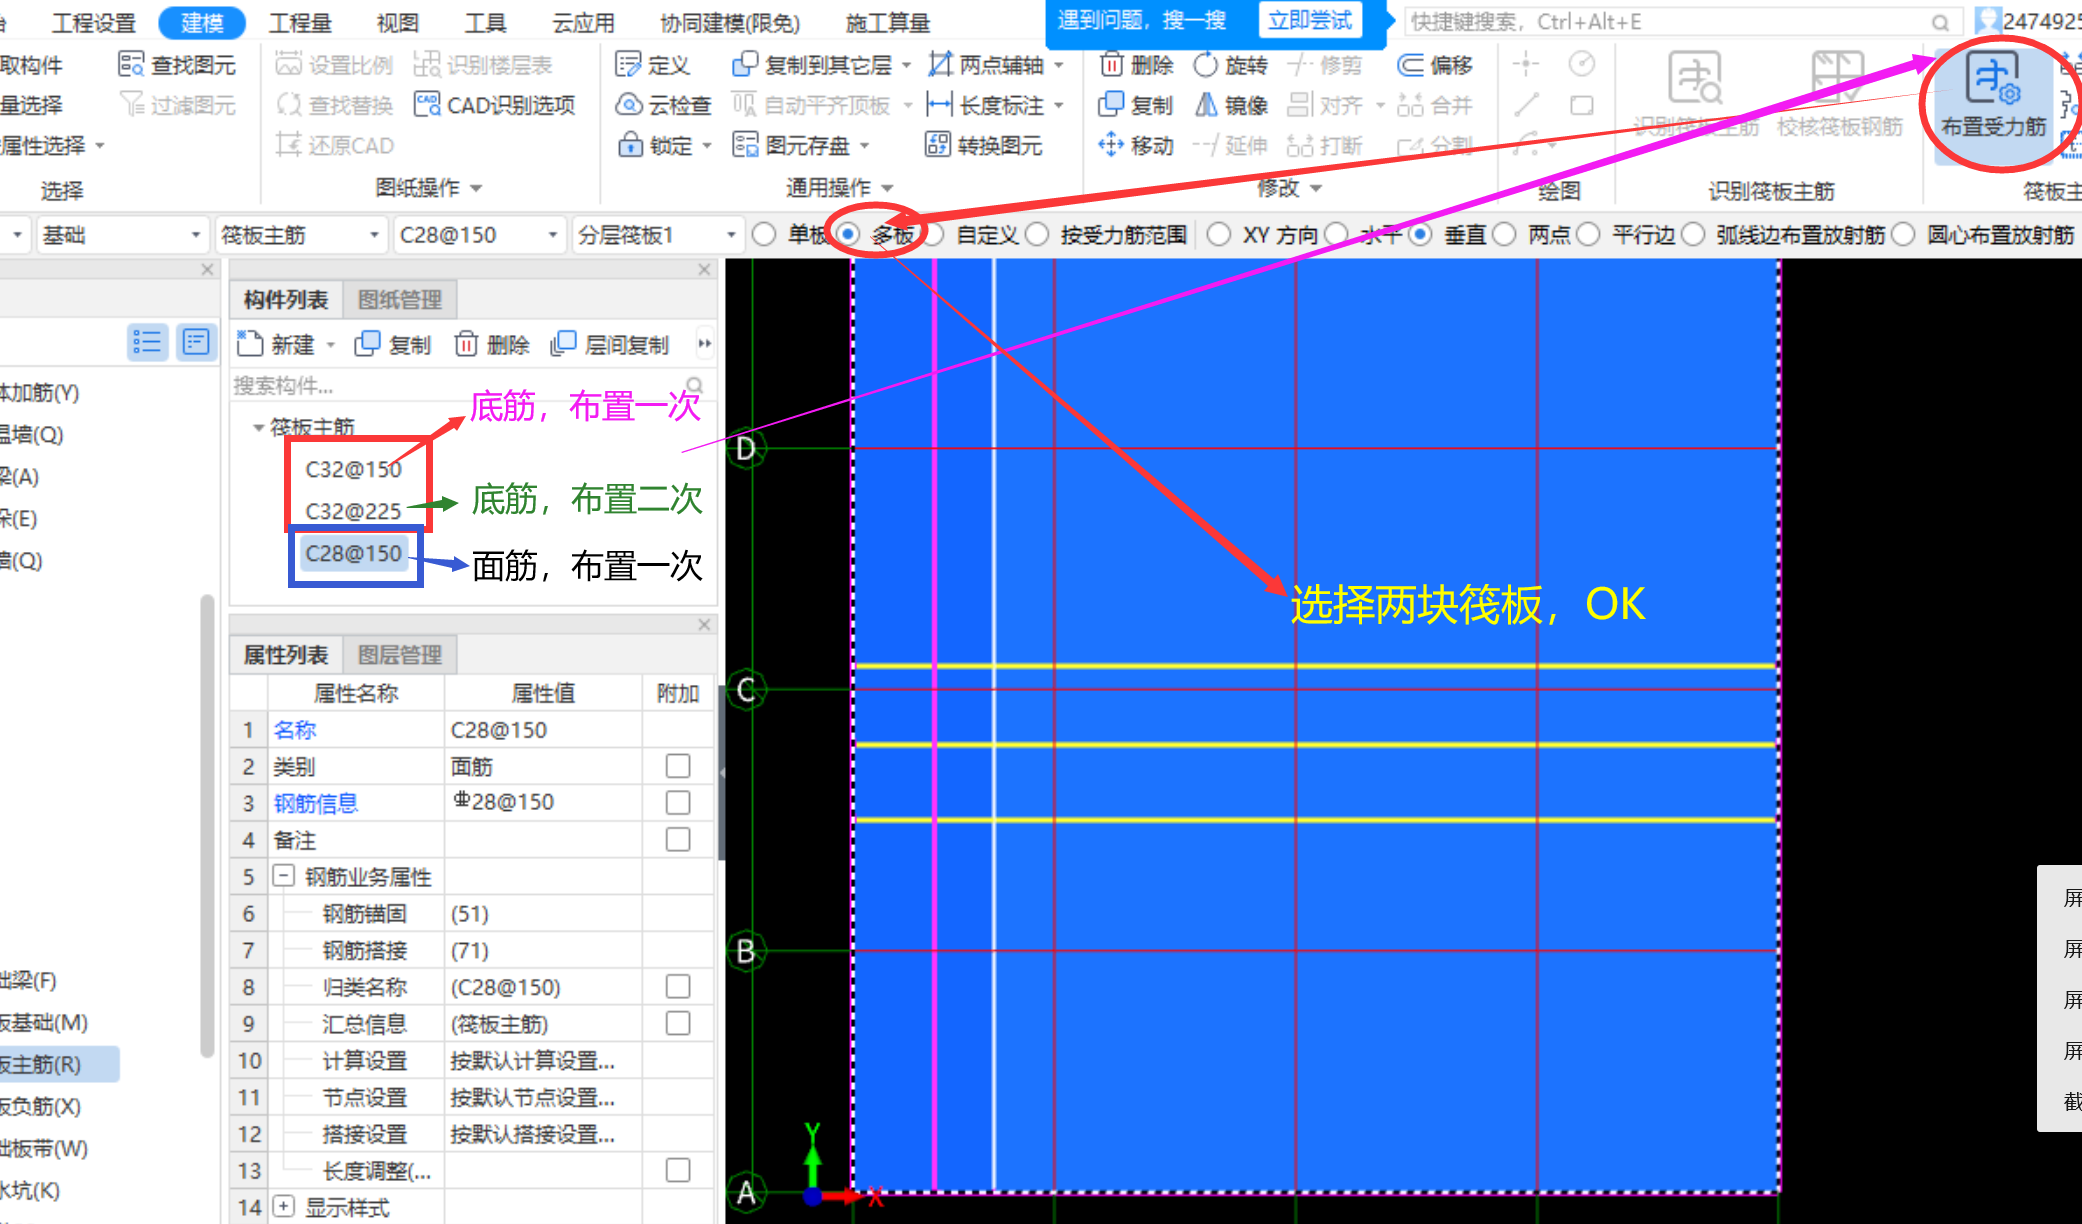This screenshot has height=1224, width=2082.
Task: Open the 云检查 tool
Action: point(664,105)
